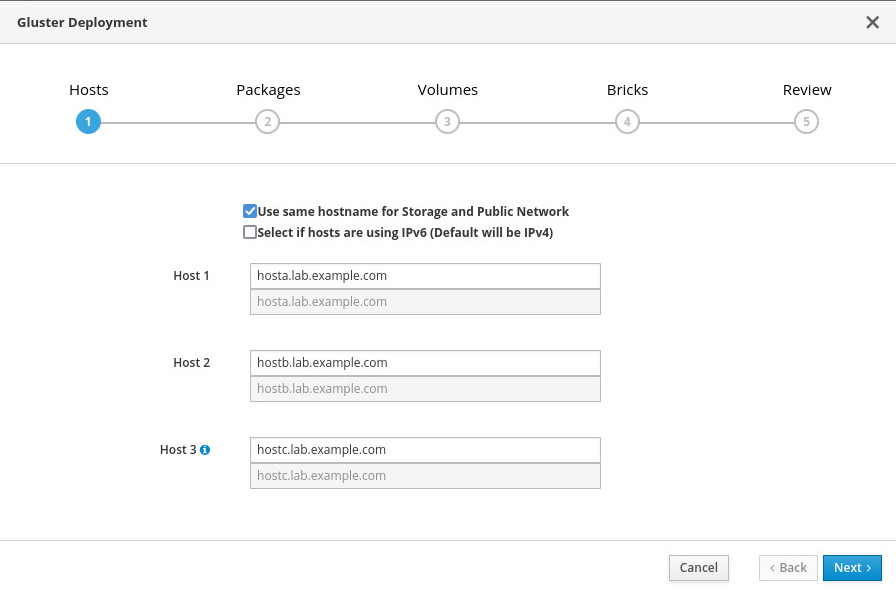Viewport: 896px width, 596px height.
Task: Click Host 3 greyed-out public hostname field
Action: pos(425,475)
